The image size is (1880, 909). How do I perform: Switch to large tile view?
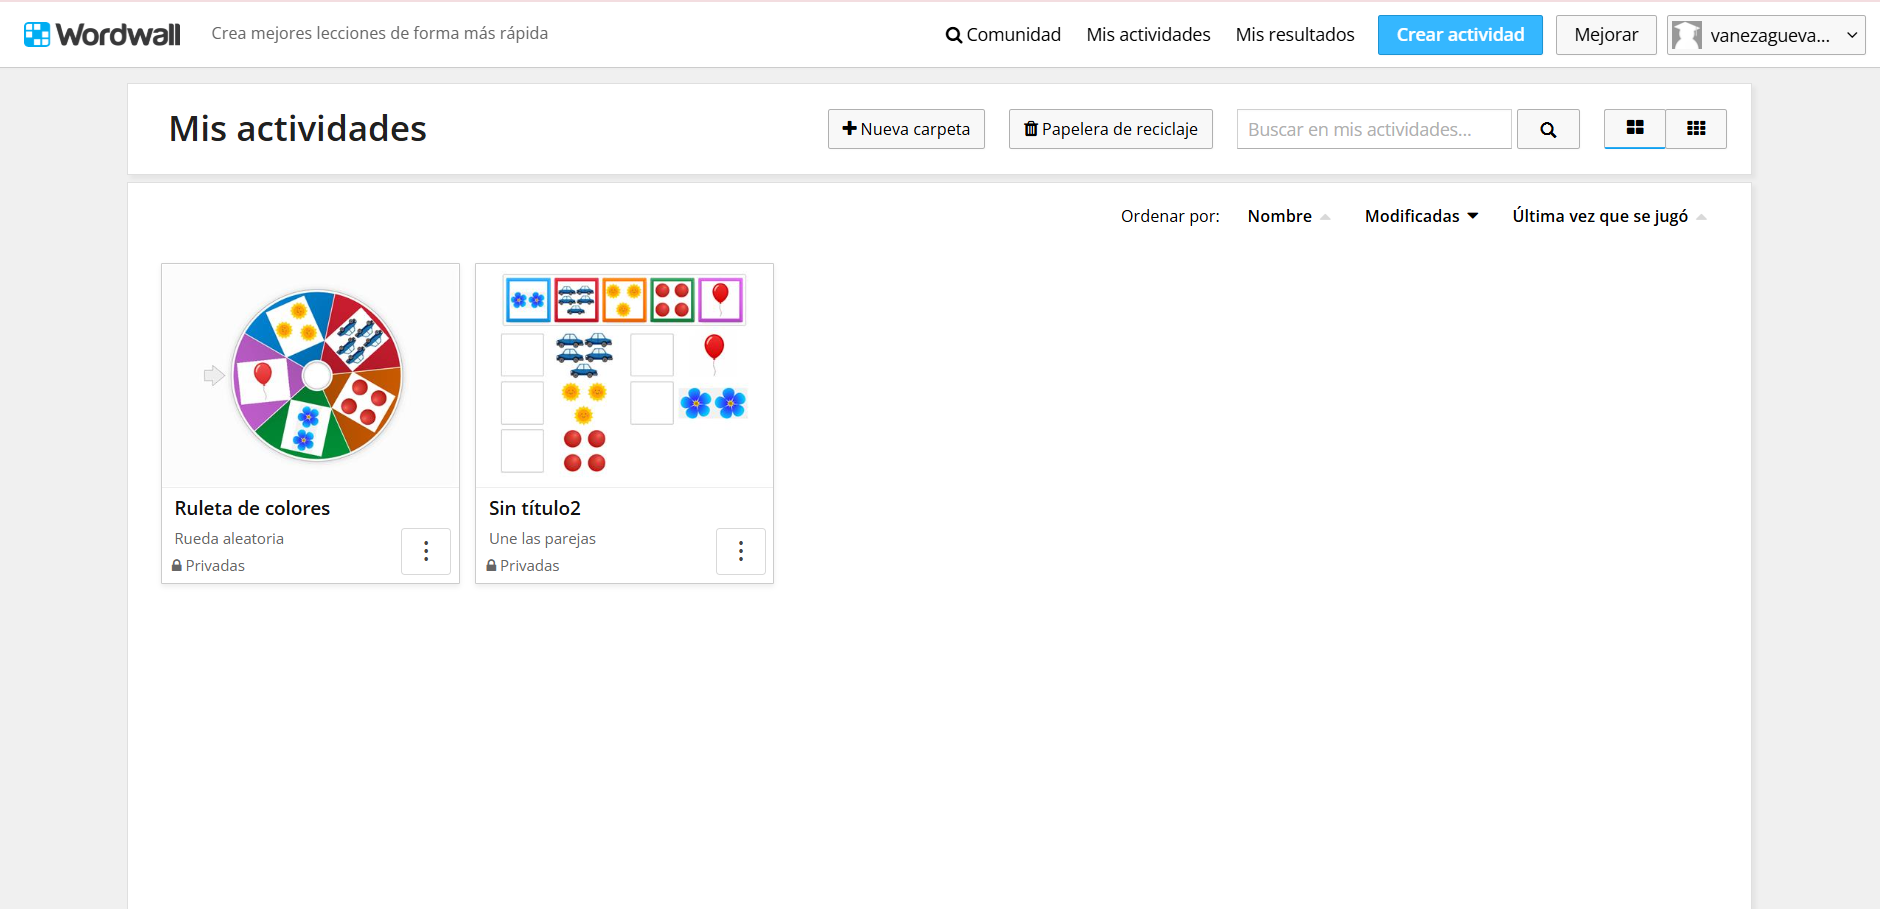pos(1635,129)
